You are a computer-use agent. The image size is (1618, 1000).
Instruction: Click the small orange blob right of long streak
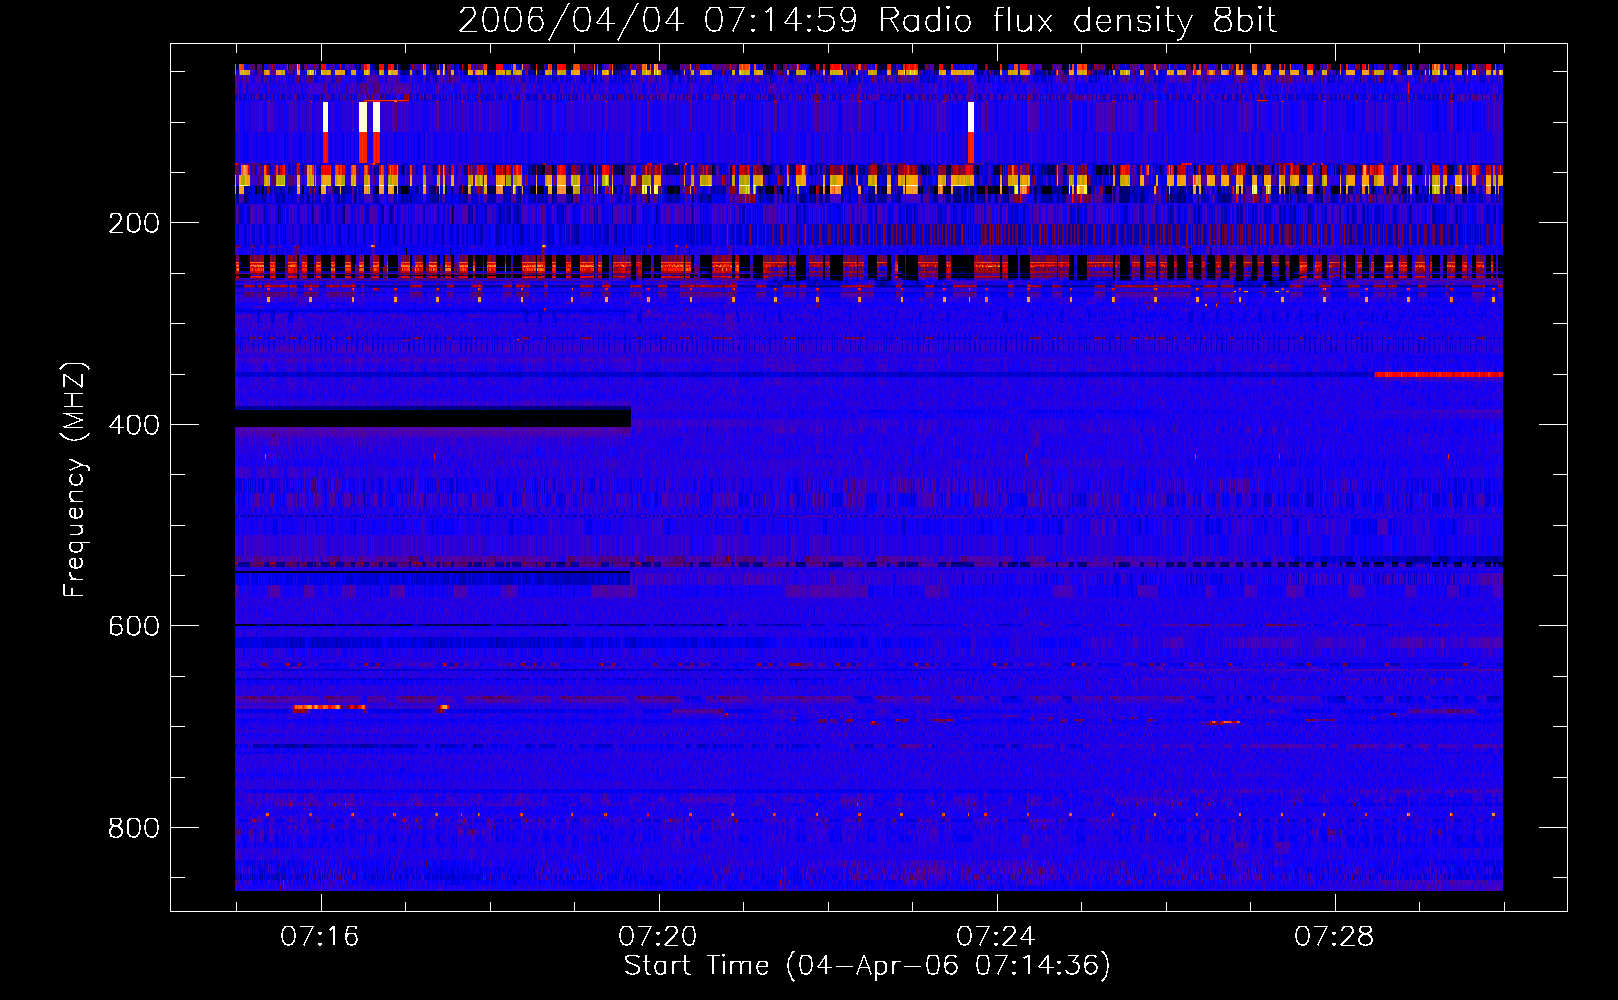(x=443, y=708)
